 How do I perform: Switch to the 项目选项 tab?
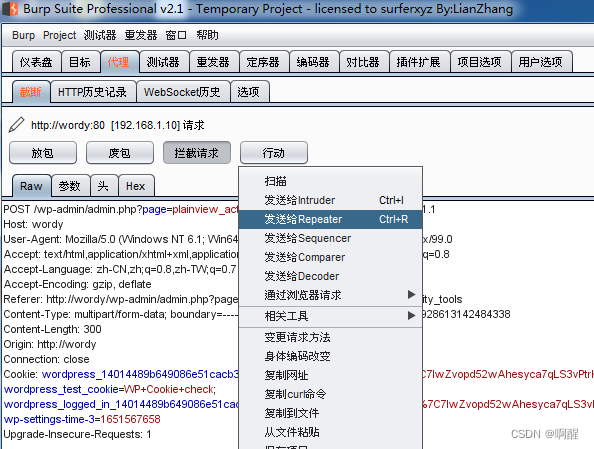(x=480, y=62)
